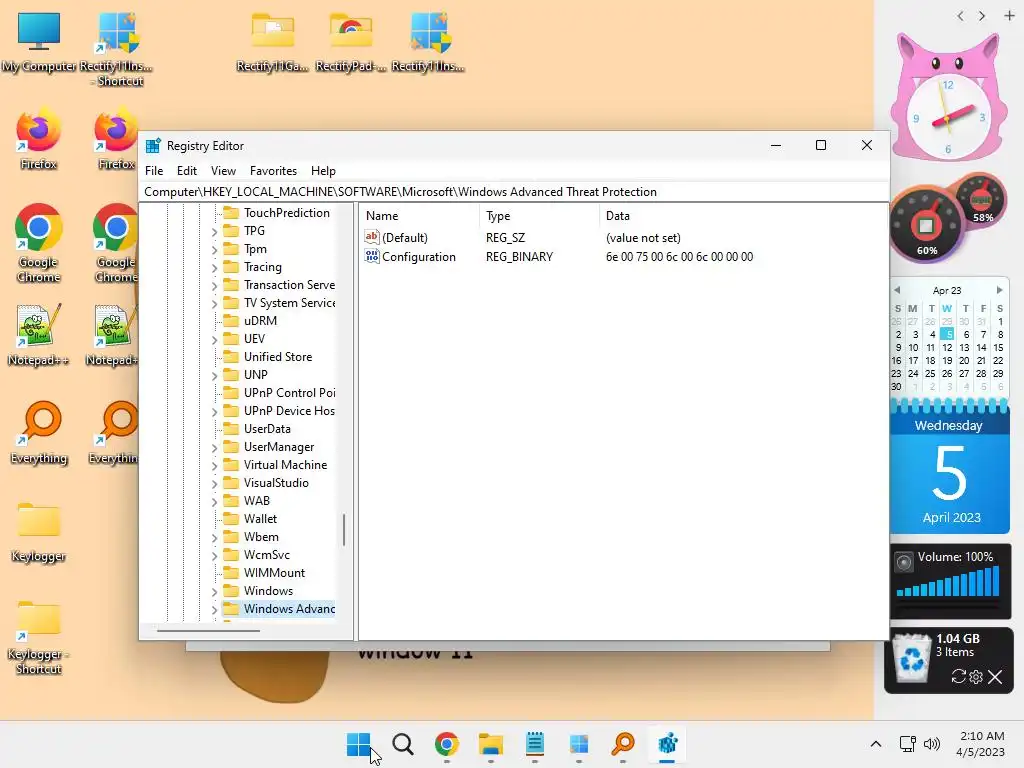Open the Help menu in Registry Editor
Screen dimensions: 1024x768
pos(323,170)
